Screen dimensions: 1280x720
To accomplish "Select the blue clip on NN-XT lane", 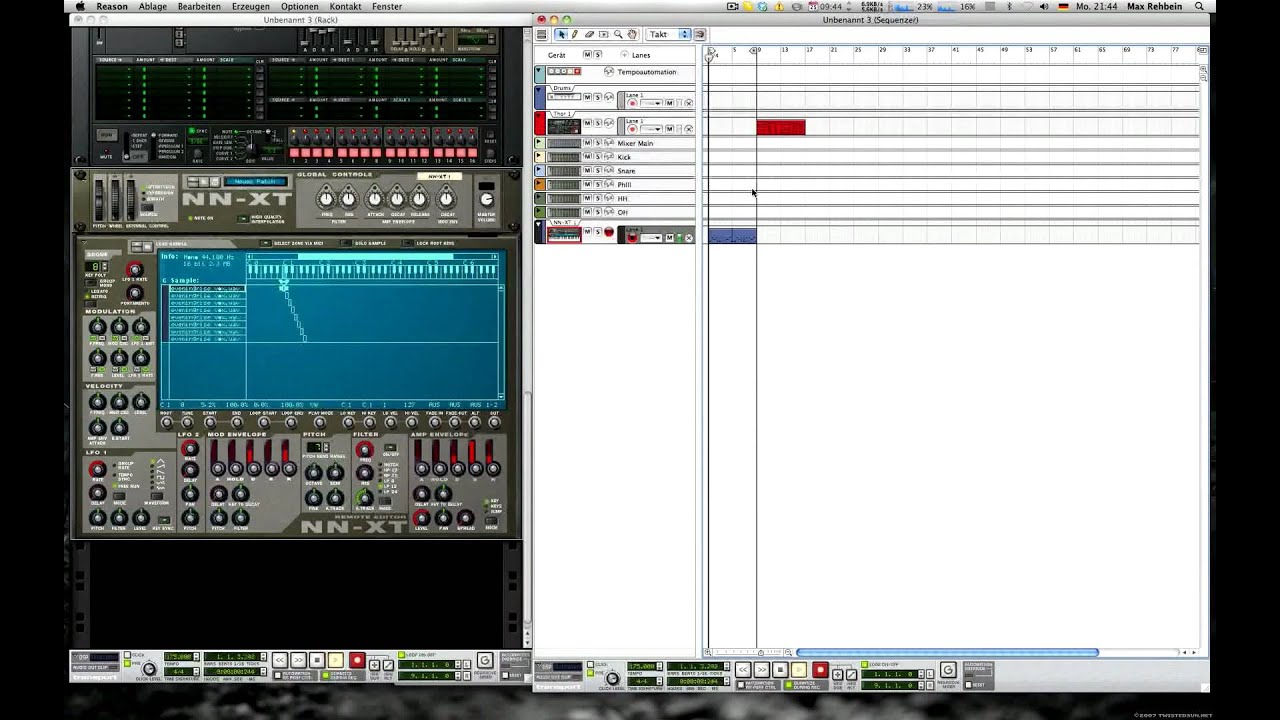I will coord(733,235).
